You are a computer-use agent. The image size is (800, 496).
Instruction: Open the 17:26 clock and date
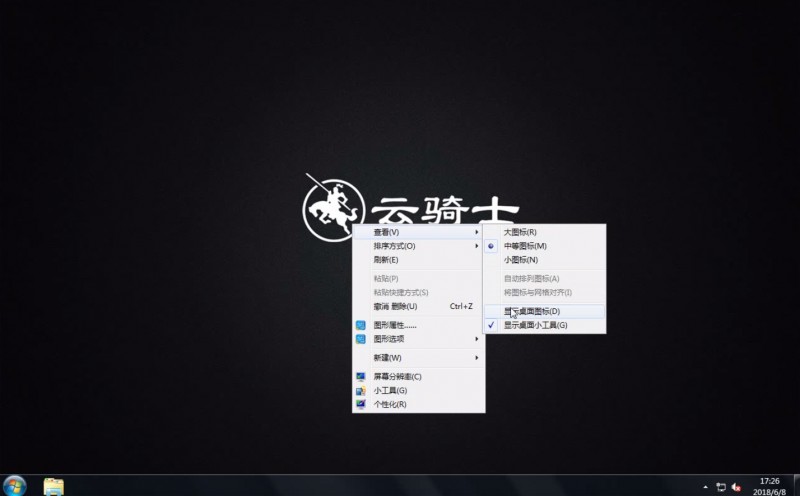[x=769, y=486]
